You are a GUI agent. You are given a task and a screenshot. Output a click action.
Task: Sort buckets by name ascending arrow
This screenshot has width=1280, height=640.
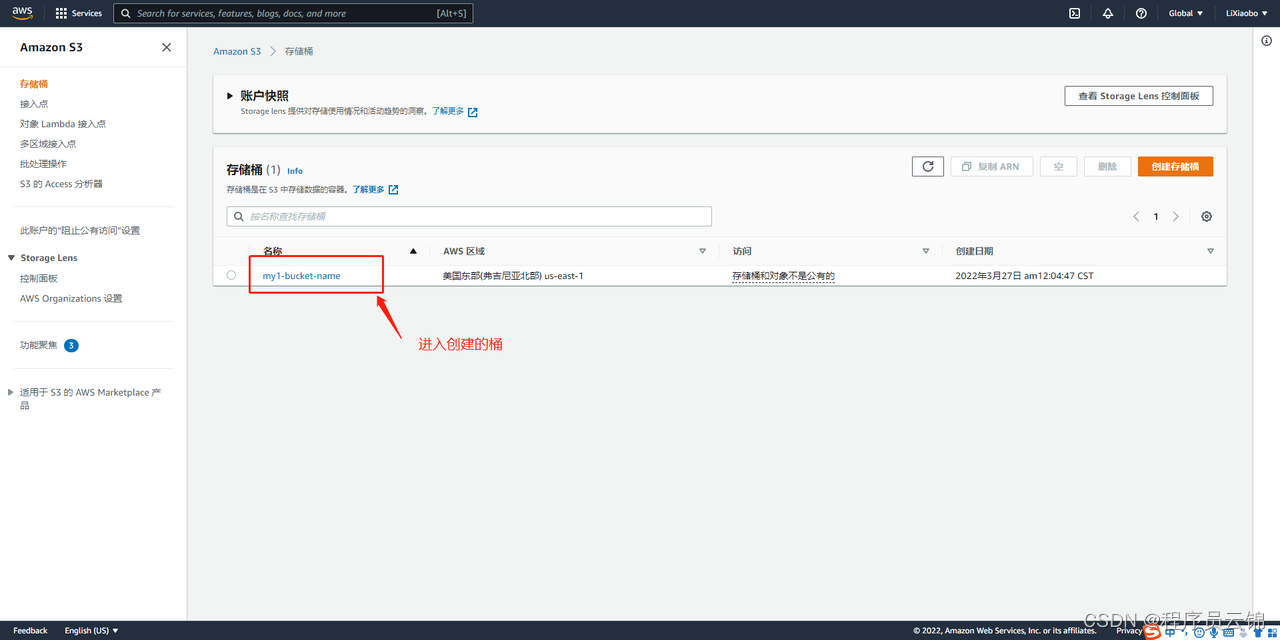pyautogui.click(x=413, y=251)
